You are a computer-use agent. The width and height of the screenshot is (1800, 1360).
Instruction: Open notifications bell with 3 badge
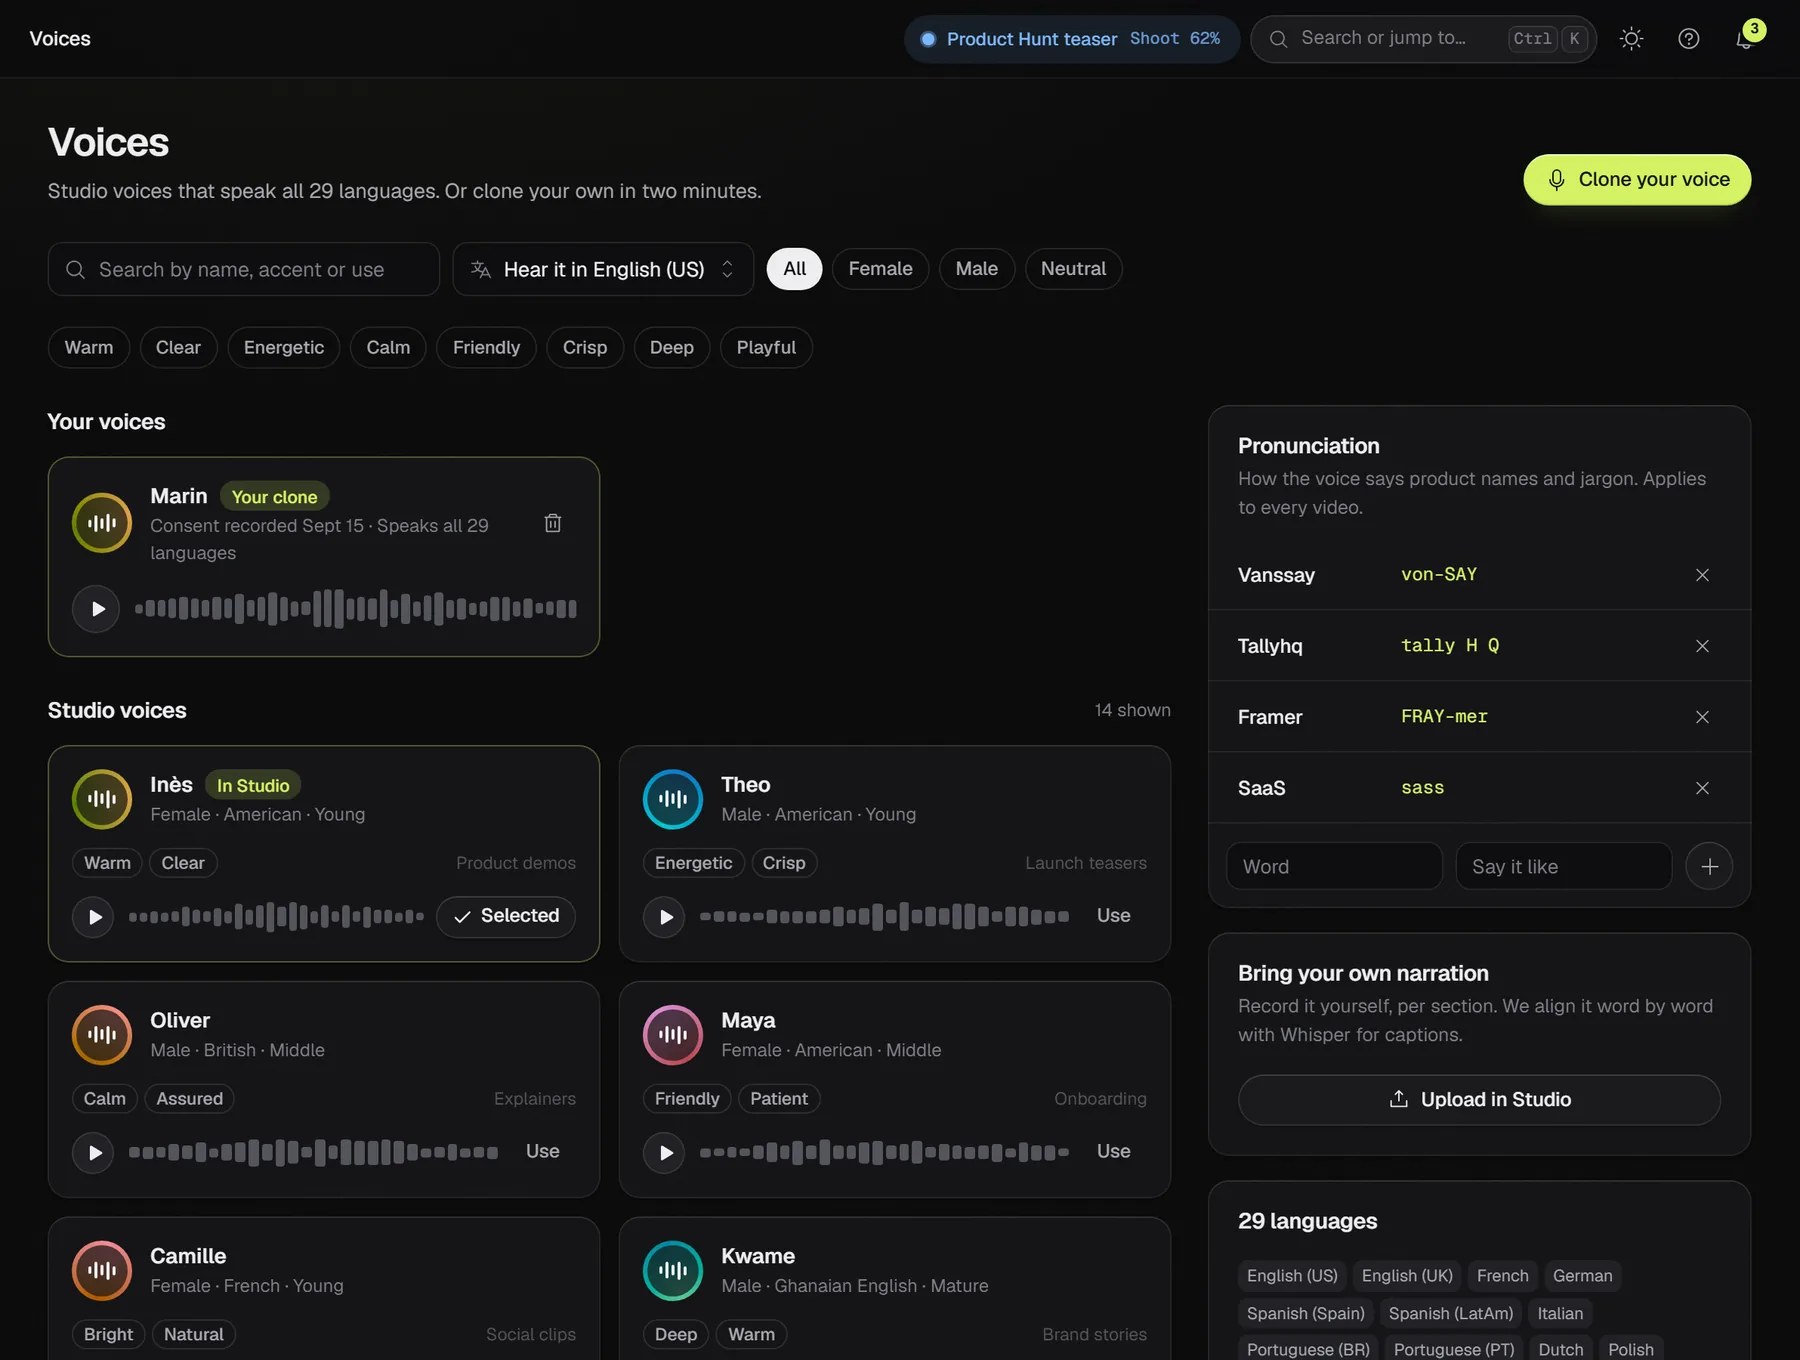click(1745, 39)
